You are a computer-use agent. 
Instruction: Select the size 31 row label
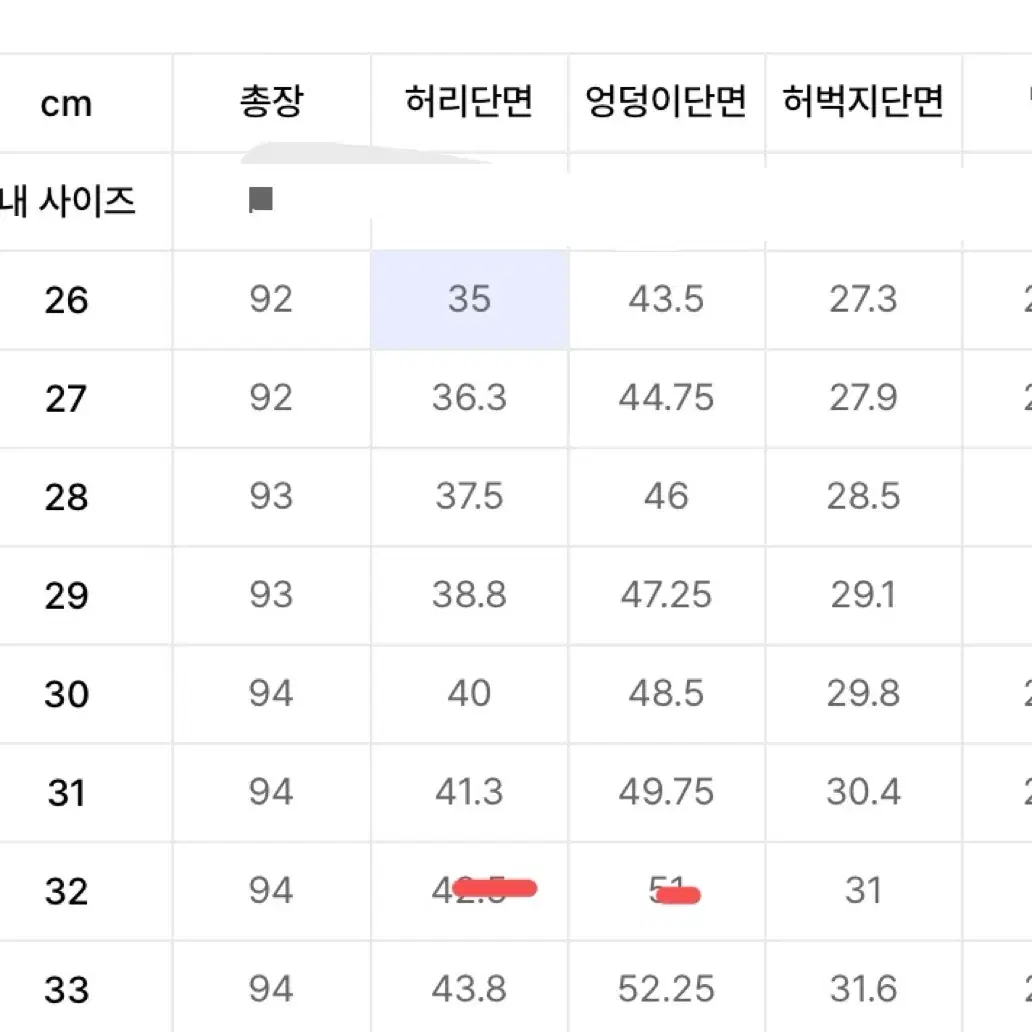(66, 792)
